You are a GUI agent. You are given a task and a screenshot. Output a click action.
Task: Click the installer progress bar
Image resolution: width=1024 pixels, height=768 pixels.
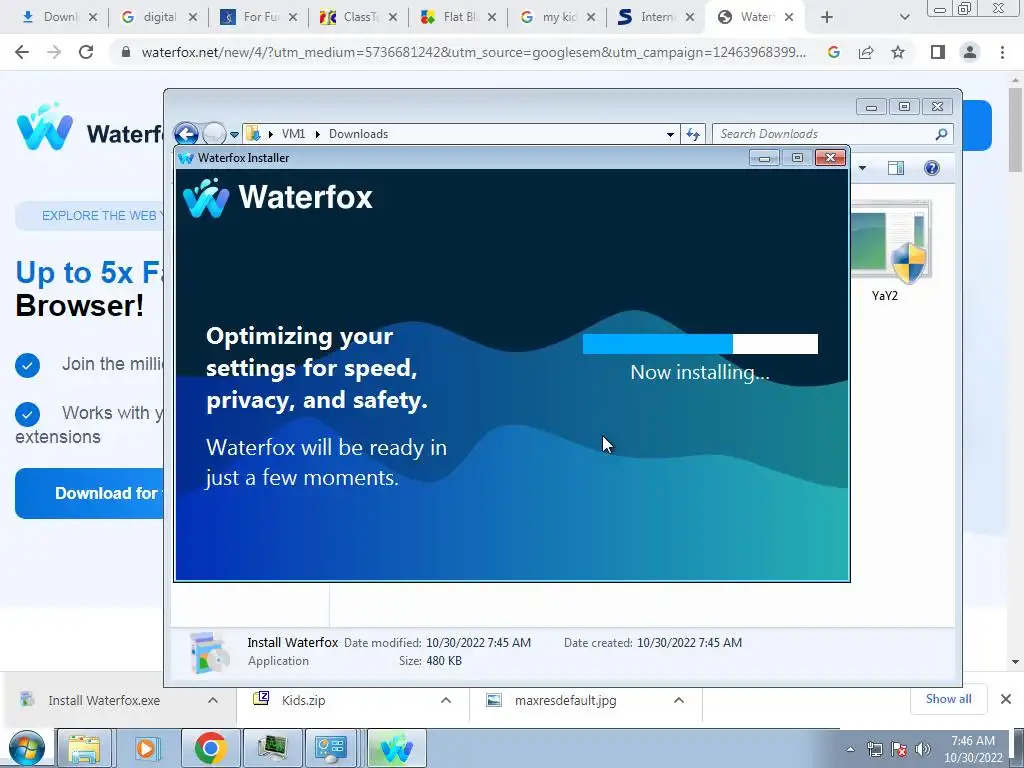pyautogui.click(x=700, y=344)
